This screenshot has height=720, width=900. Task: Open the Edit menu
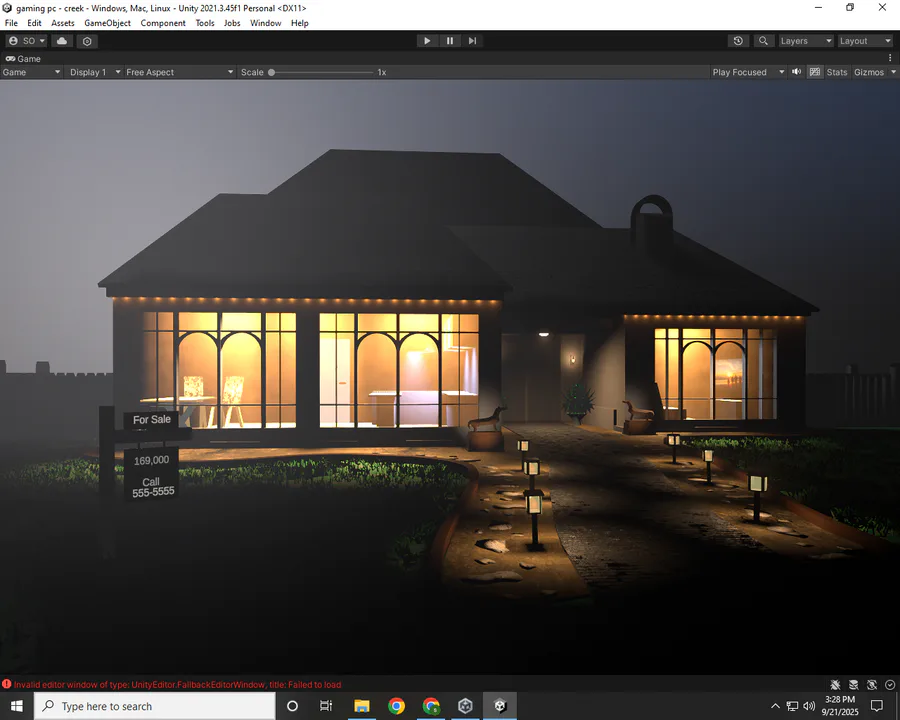tap(34, 23)
